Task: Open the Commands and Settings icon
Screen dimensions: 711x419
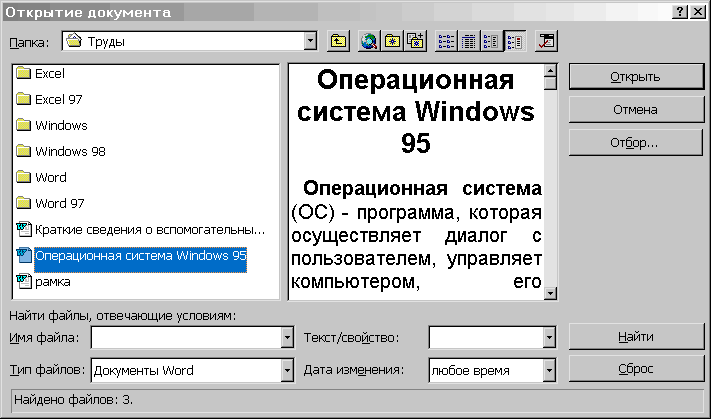Action: [x=546, y=42]
